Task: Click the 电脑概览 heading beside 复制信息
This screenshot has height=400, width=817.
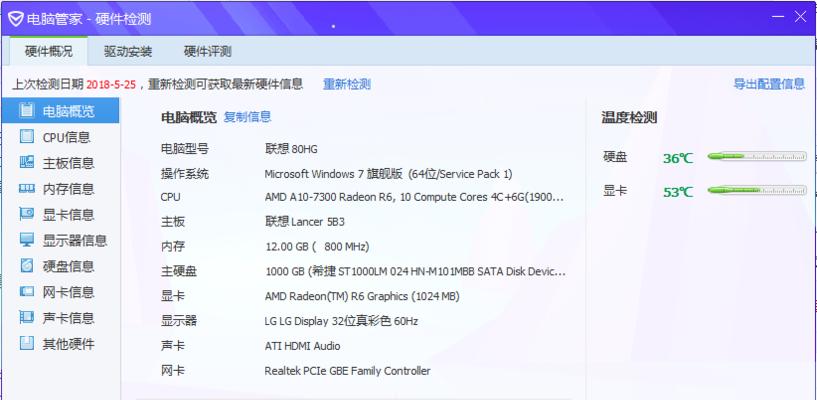Action: pos(189,117)
